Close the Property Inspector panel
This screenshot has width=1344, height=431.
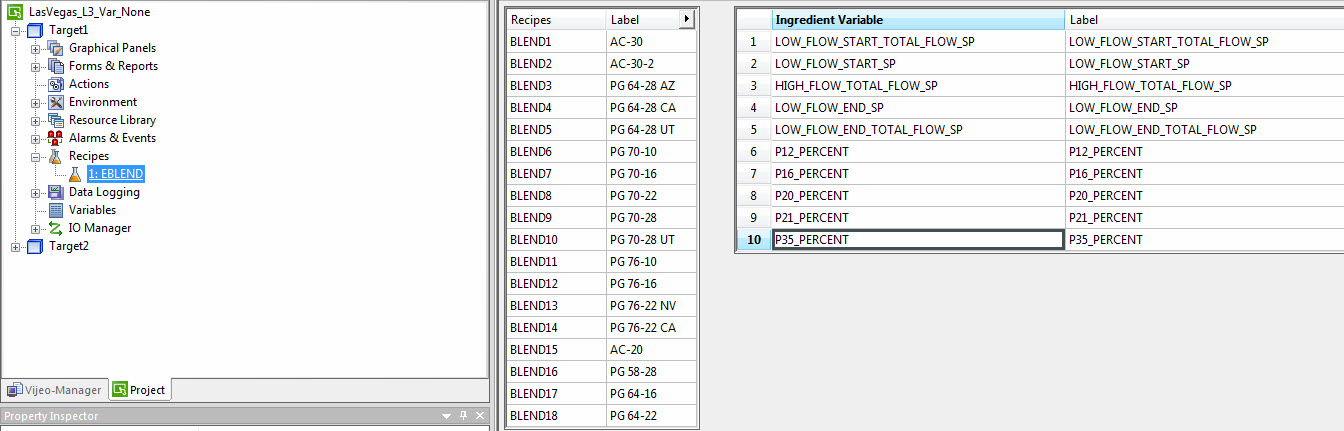point(480,416)
